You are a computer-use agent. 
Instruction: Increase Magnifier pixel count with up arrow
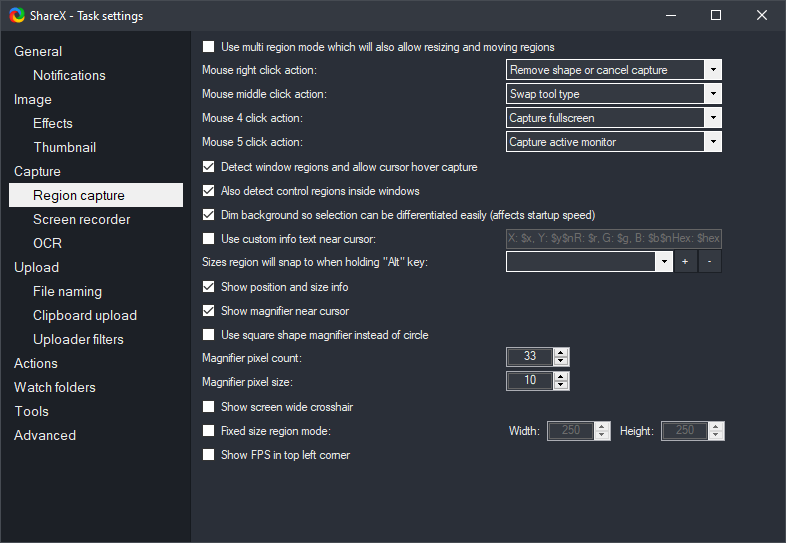(561, 352)
